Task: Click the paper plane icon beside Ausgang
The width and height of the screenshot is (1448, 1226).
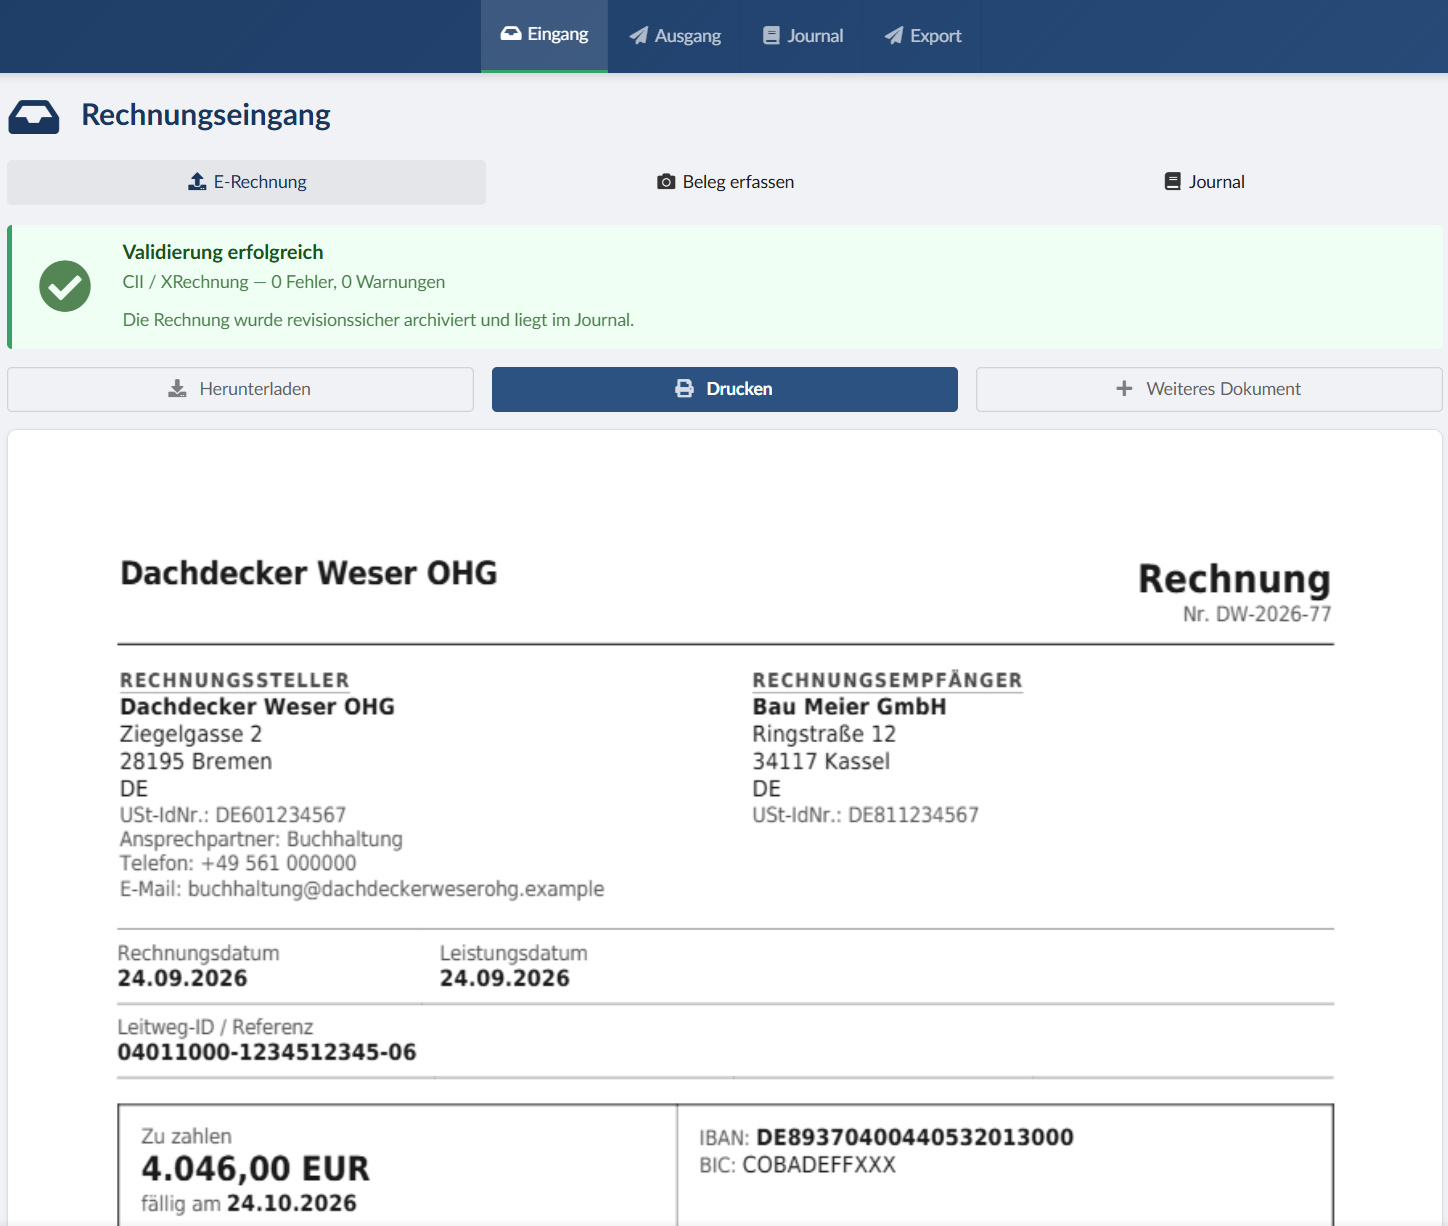Action: [638, 36]
